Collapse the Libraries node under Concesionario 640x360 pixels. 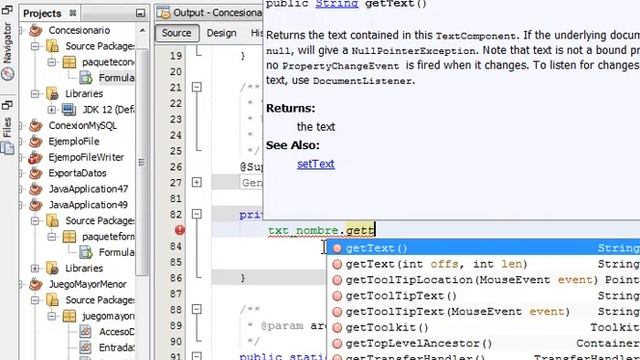click(36, 94)
